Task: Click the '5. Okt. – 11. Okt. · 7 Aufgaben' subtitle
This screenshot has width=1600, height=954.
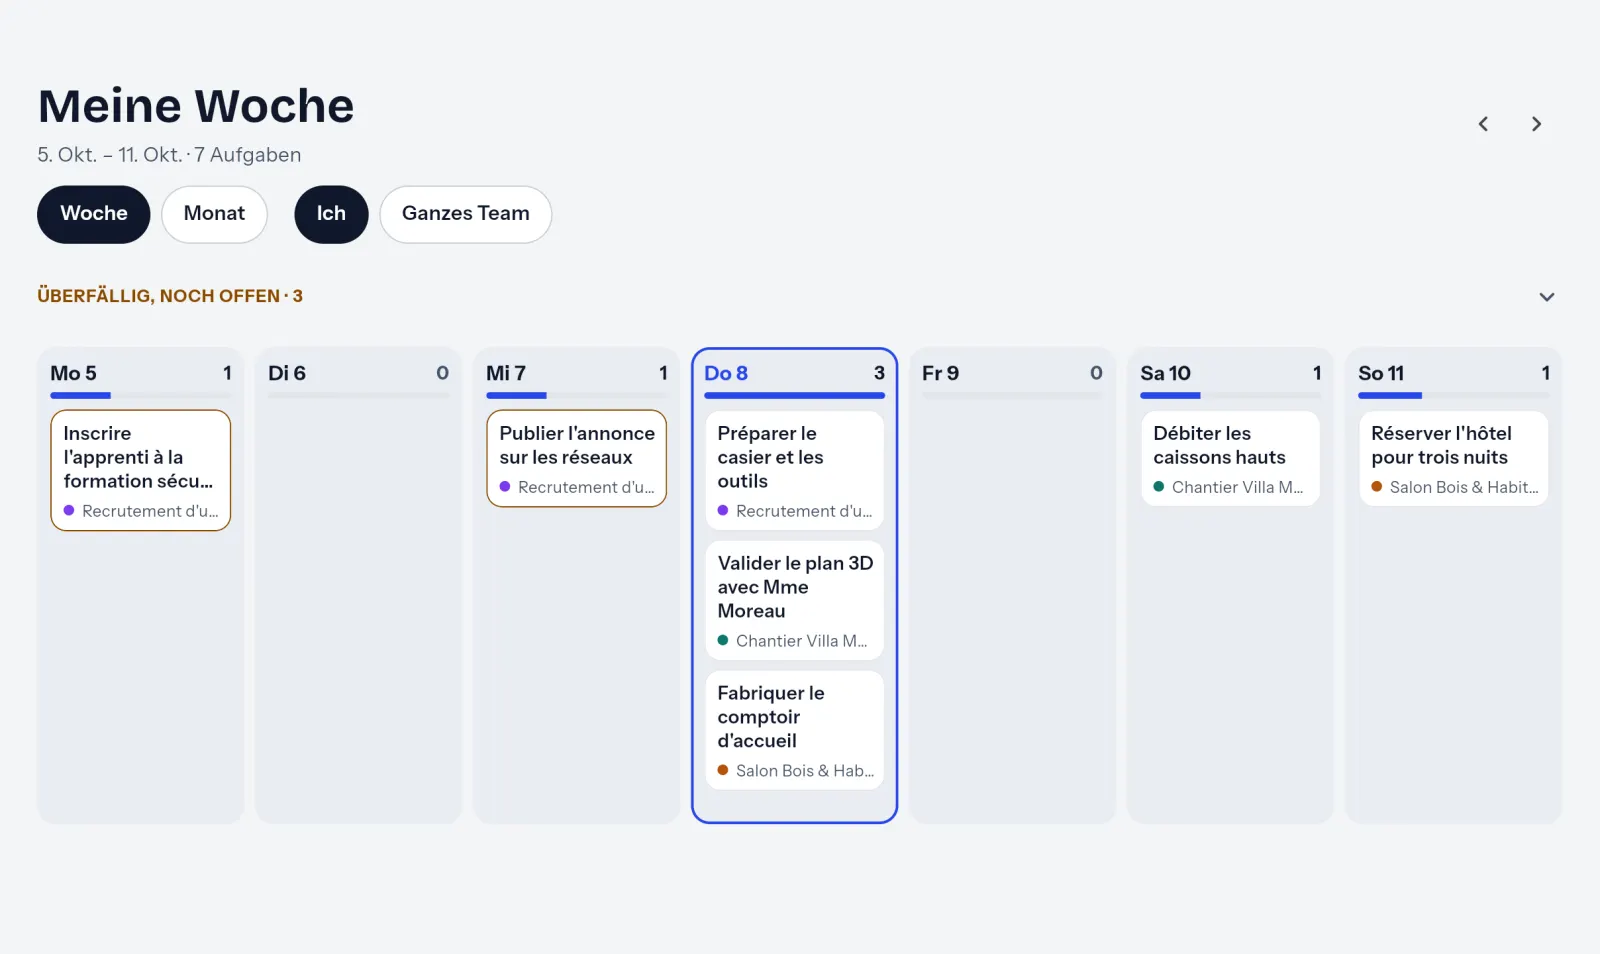Action: (x=169, y=155)
